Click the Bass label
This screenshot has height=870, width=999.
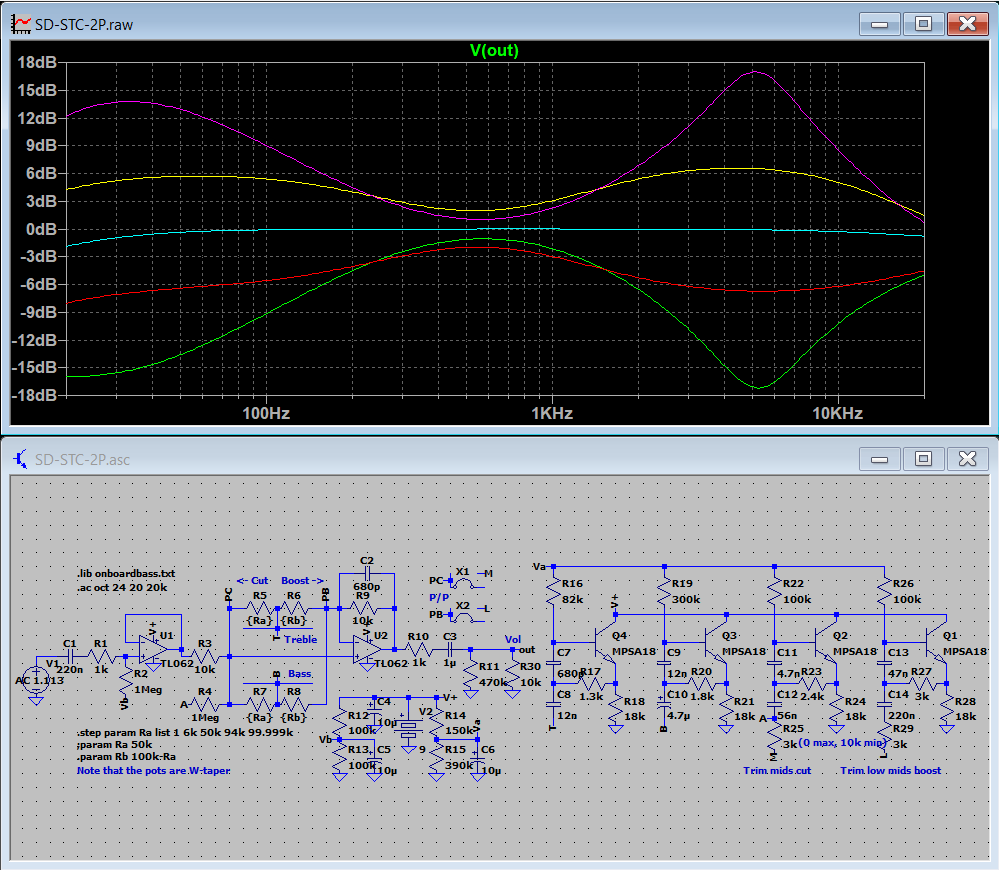click(299, 674)
